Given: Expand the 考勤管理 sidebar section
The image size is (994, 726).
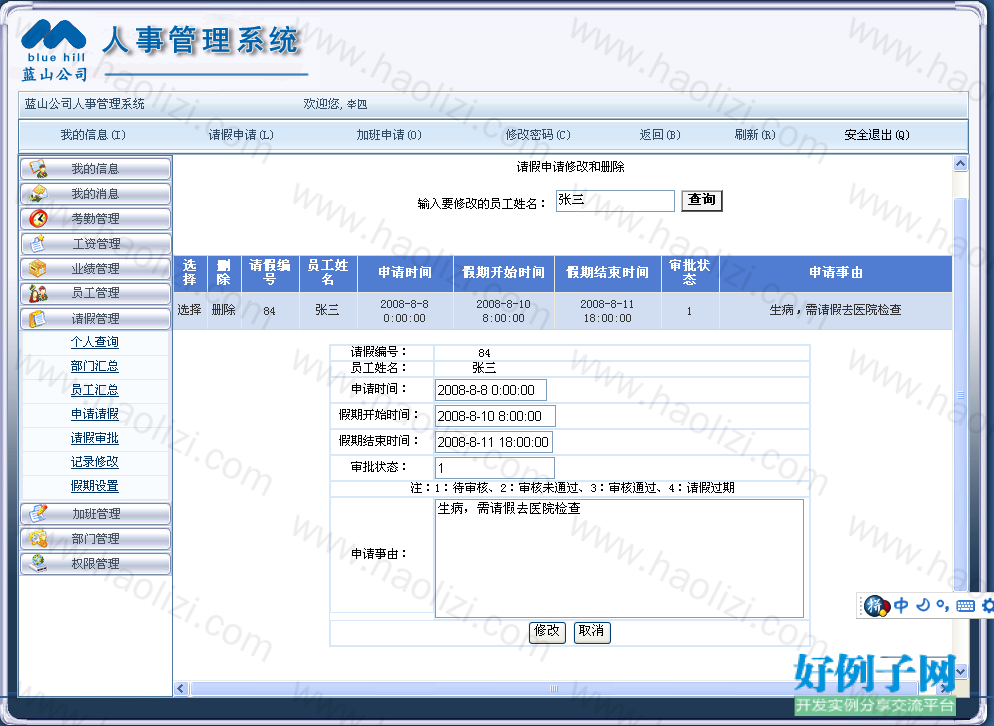Looking at the screenshot, I should pos(95,219).
